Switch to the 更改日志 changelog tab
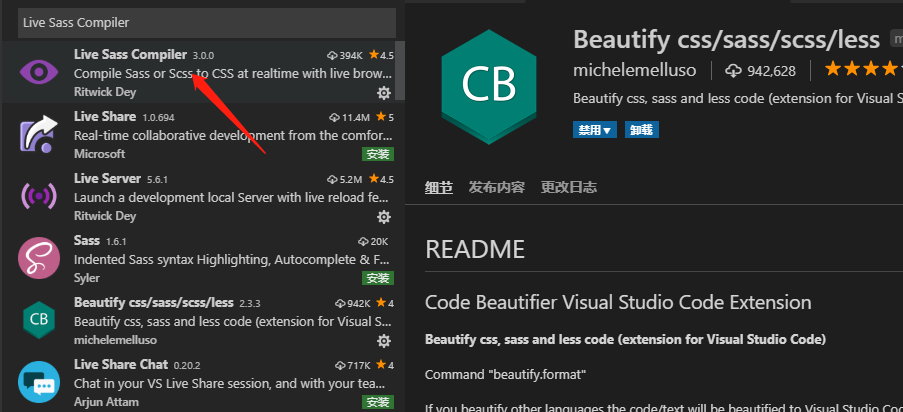 (569, 187)
